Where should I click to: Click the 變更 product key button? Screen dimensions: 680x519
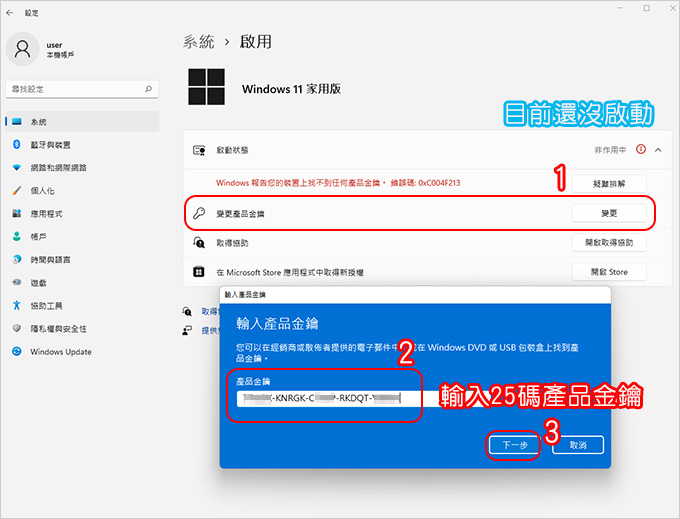tap(609, 213)
